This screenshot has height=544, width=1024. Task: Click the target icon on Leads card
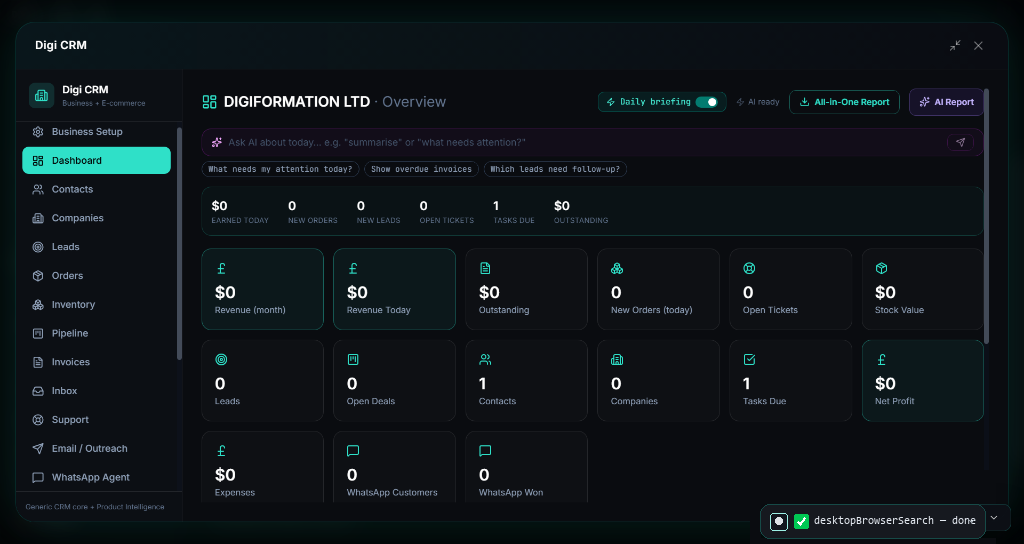(221, 359)
